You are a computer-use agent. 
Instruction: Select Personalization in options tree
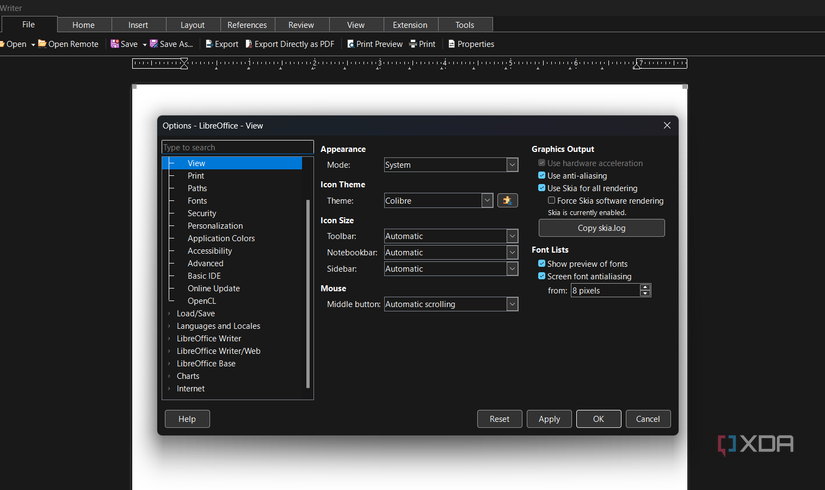pos(215,226)
